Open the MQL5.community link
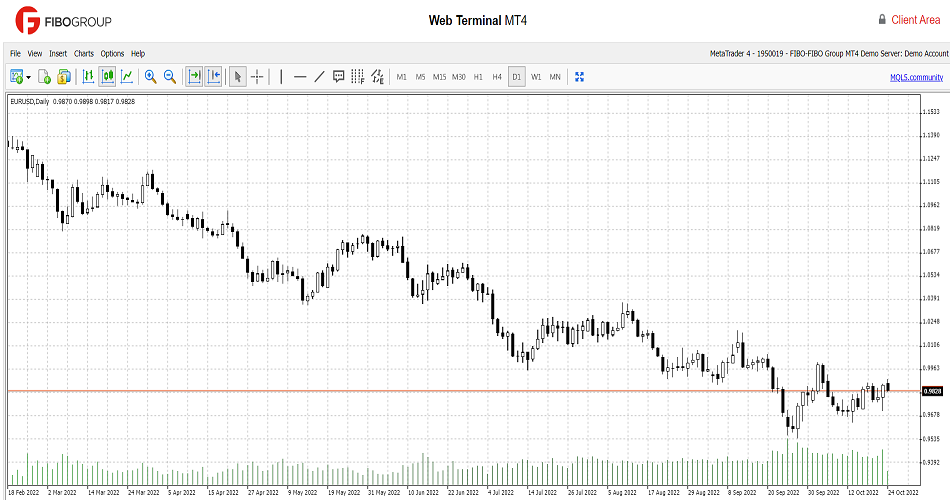Viewport: 950px width, 500px height. (916, 77)
